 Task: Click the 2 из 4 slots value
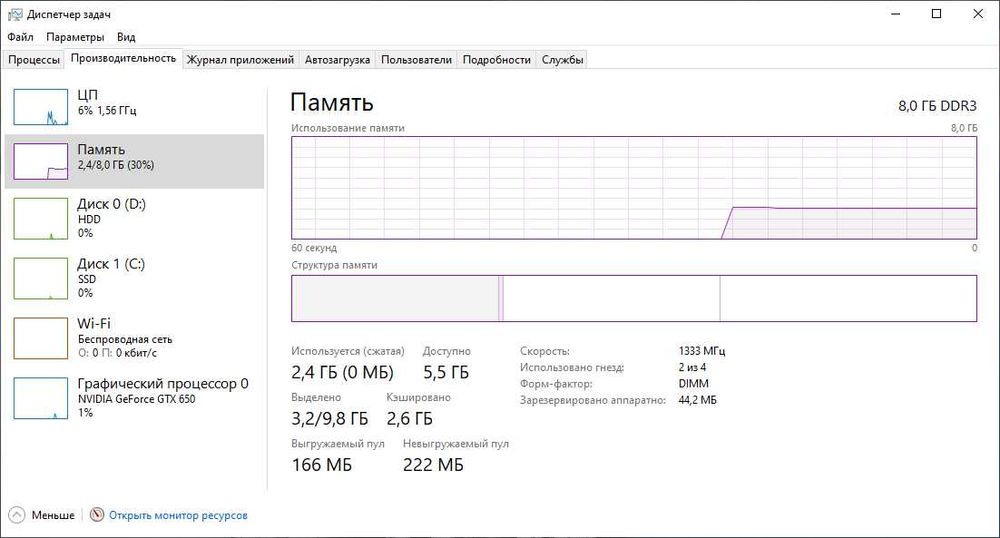click(x=692, y=367)
